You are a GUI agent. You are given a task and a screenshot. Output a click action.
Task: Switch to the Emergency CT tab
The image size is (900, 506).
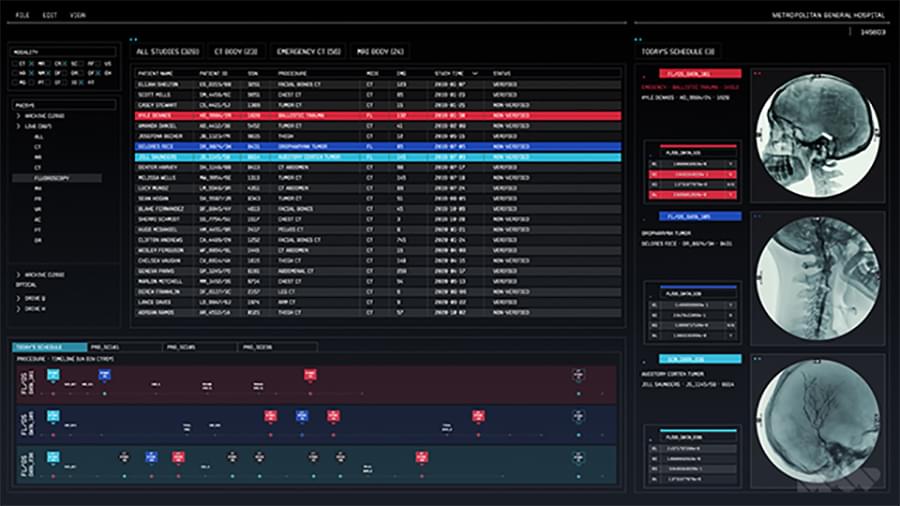pyautogui.click(x=308, y=51)
